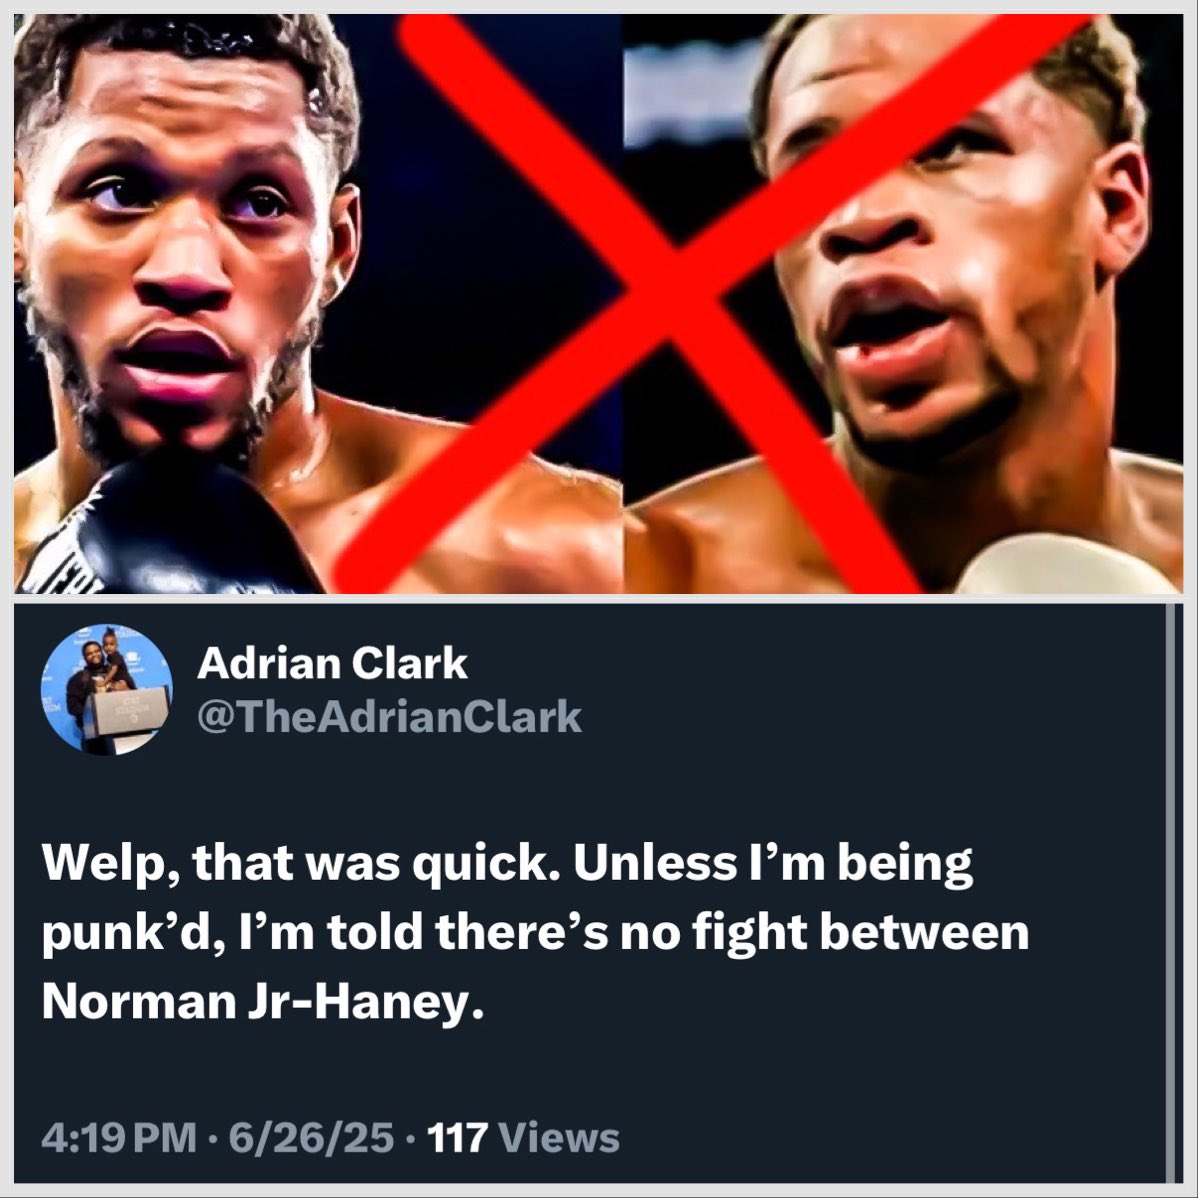
Task: Open the right boxer's face photo
Action: click(x=903, y=303)
